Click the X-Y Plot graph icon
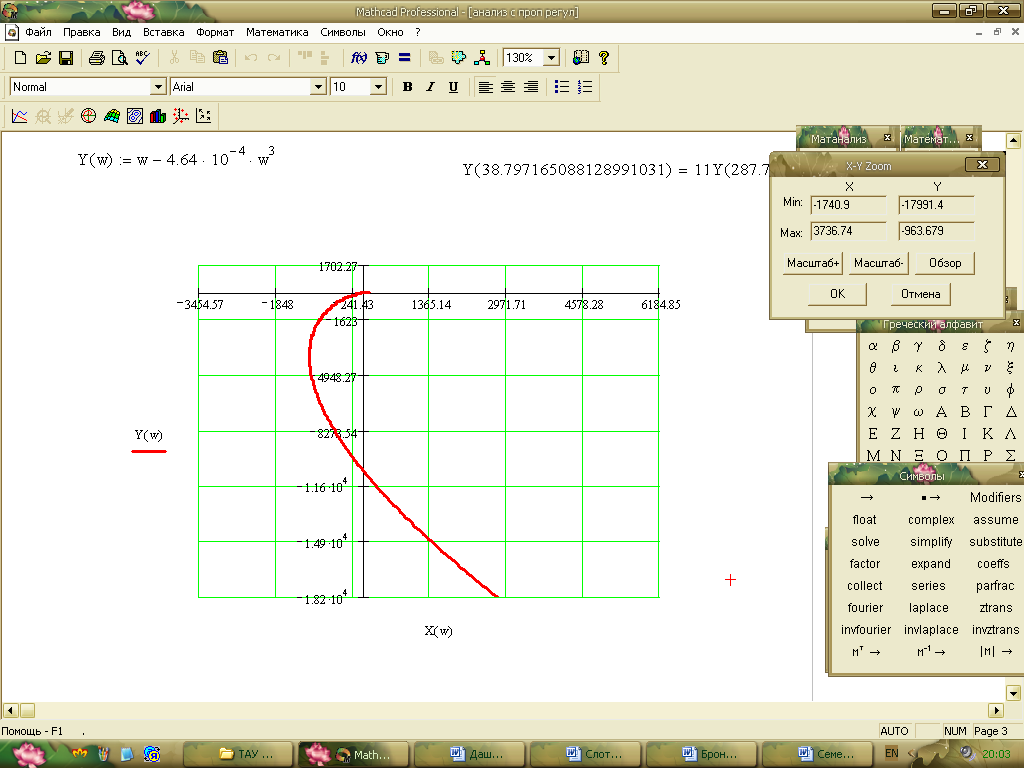This screenshot has height=768, width=1024. point(19,116)
